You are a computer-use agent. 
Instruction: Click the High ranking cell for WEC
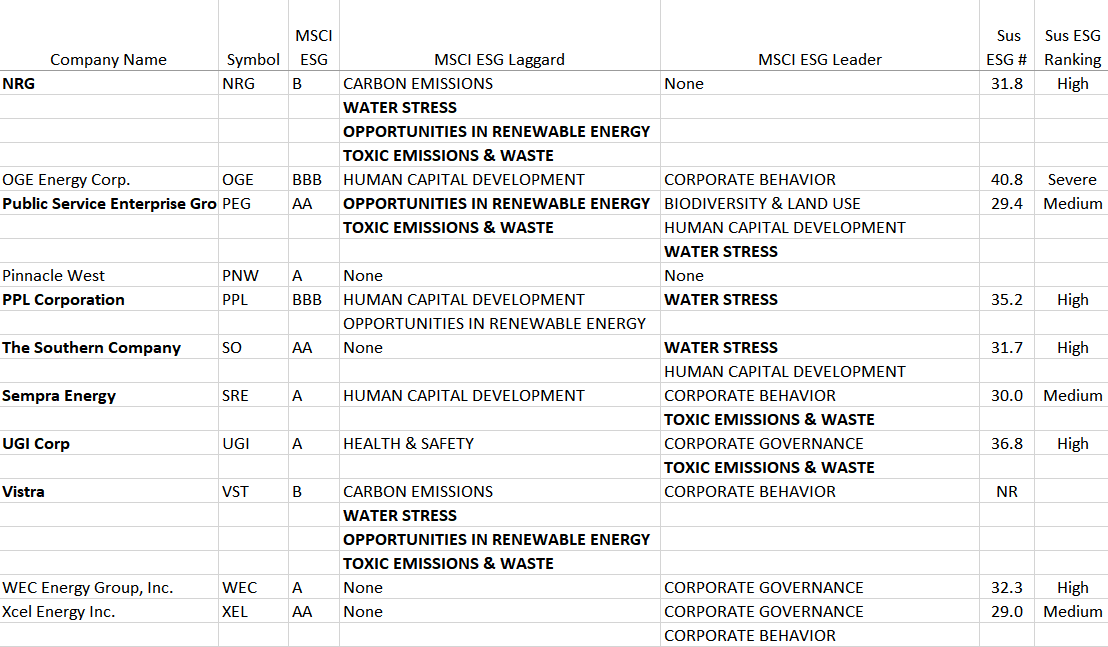(x=1071, y=587)
